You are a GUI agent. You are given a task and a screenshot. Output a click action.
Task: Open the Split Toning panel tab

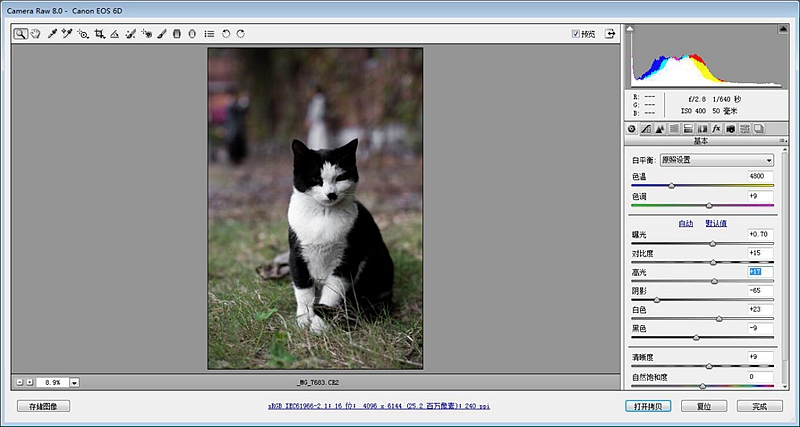pos(688,129)
